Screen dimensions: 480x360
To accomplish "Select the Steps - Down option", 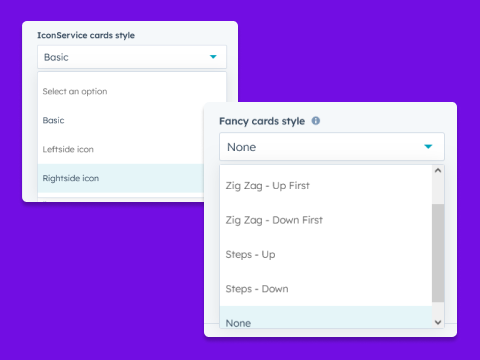I will pos(326,289).
